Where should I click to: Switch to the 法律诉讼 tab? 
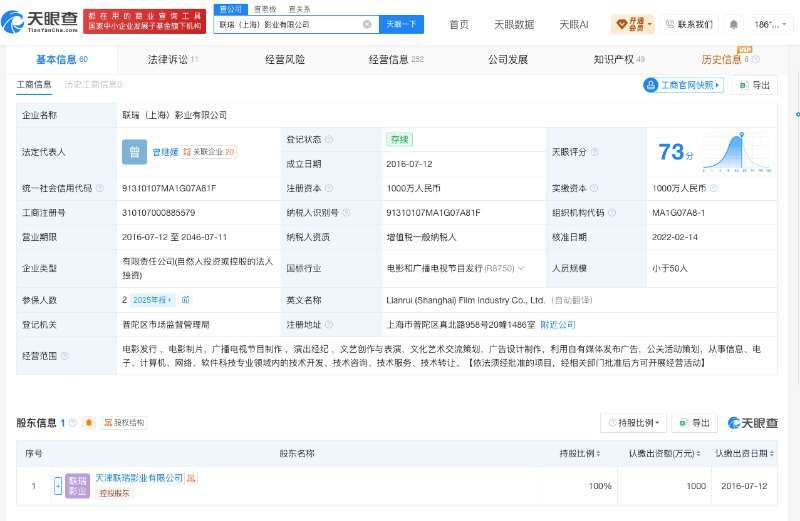pyautogui.click(x=172, y=60)
